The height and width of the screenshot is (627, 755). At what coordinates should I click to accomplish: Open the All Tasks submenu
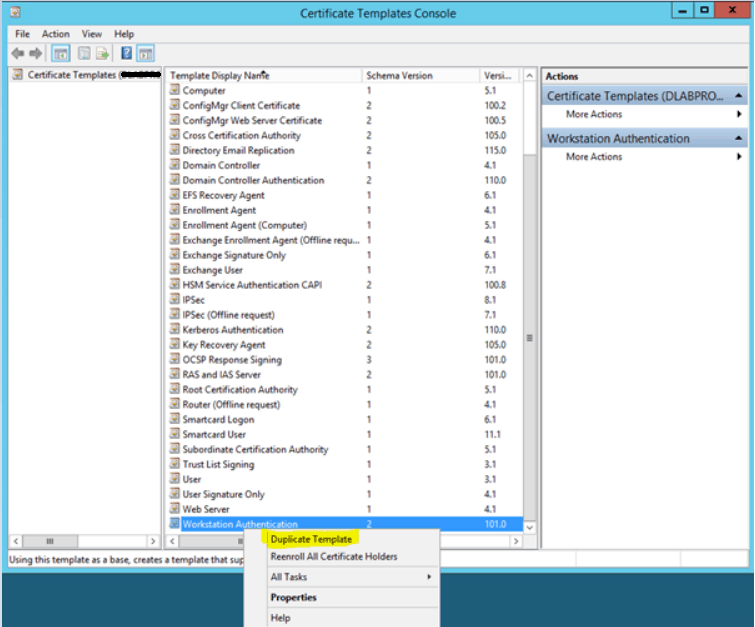[351, 576]
